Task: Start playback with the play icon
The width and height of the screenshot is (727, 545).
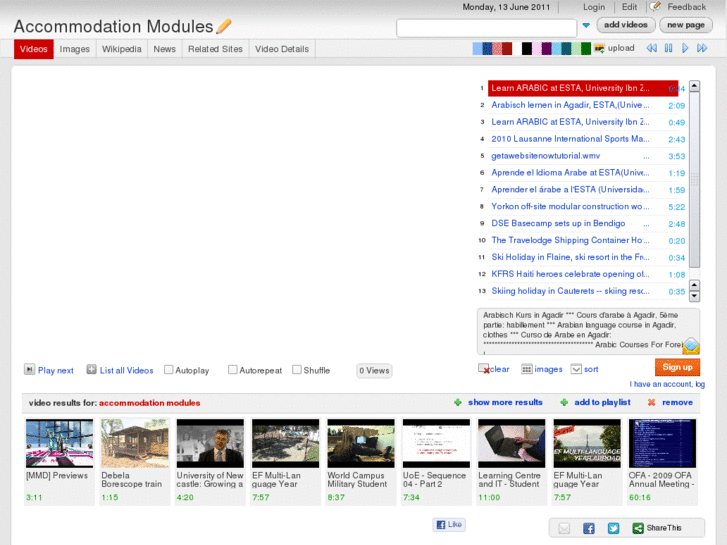Action: [685, 48]
